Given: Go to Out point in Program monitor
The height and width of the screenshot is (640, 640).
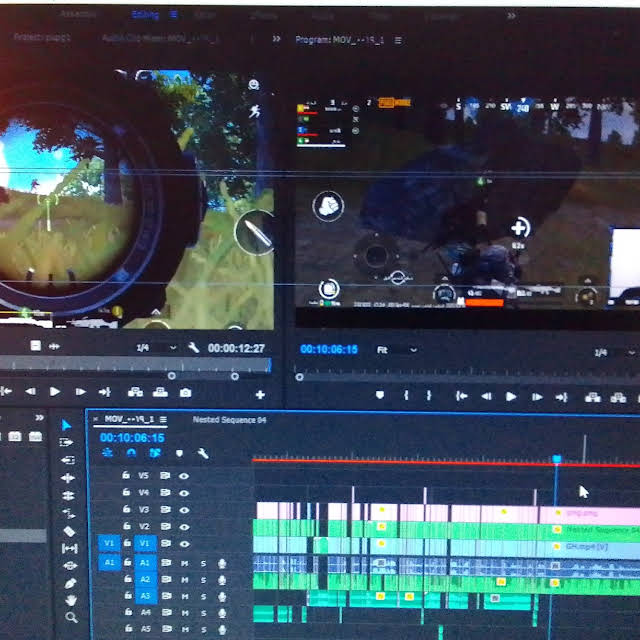Looking at the screenshot, I should pyautogui.click(x=562, y=397).
